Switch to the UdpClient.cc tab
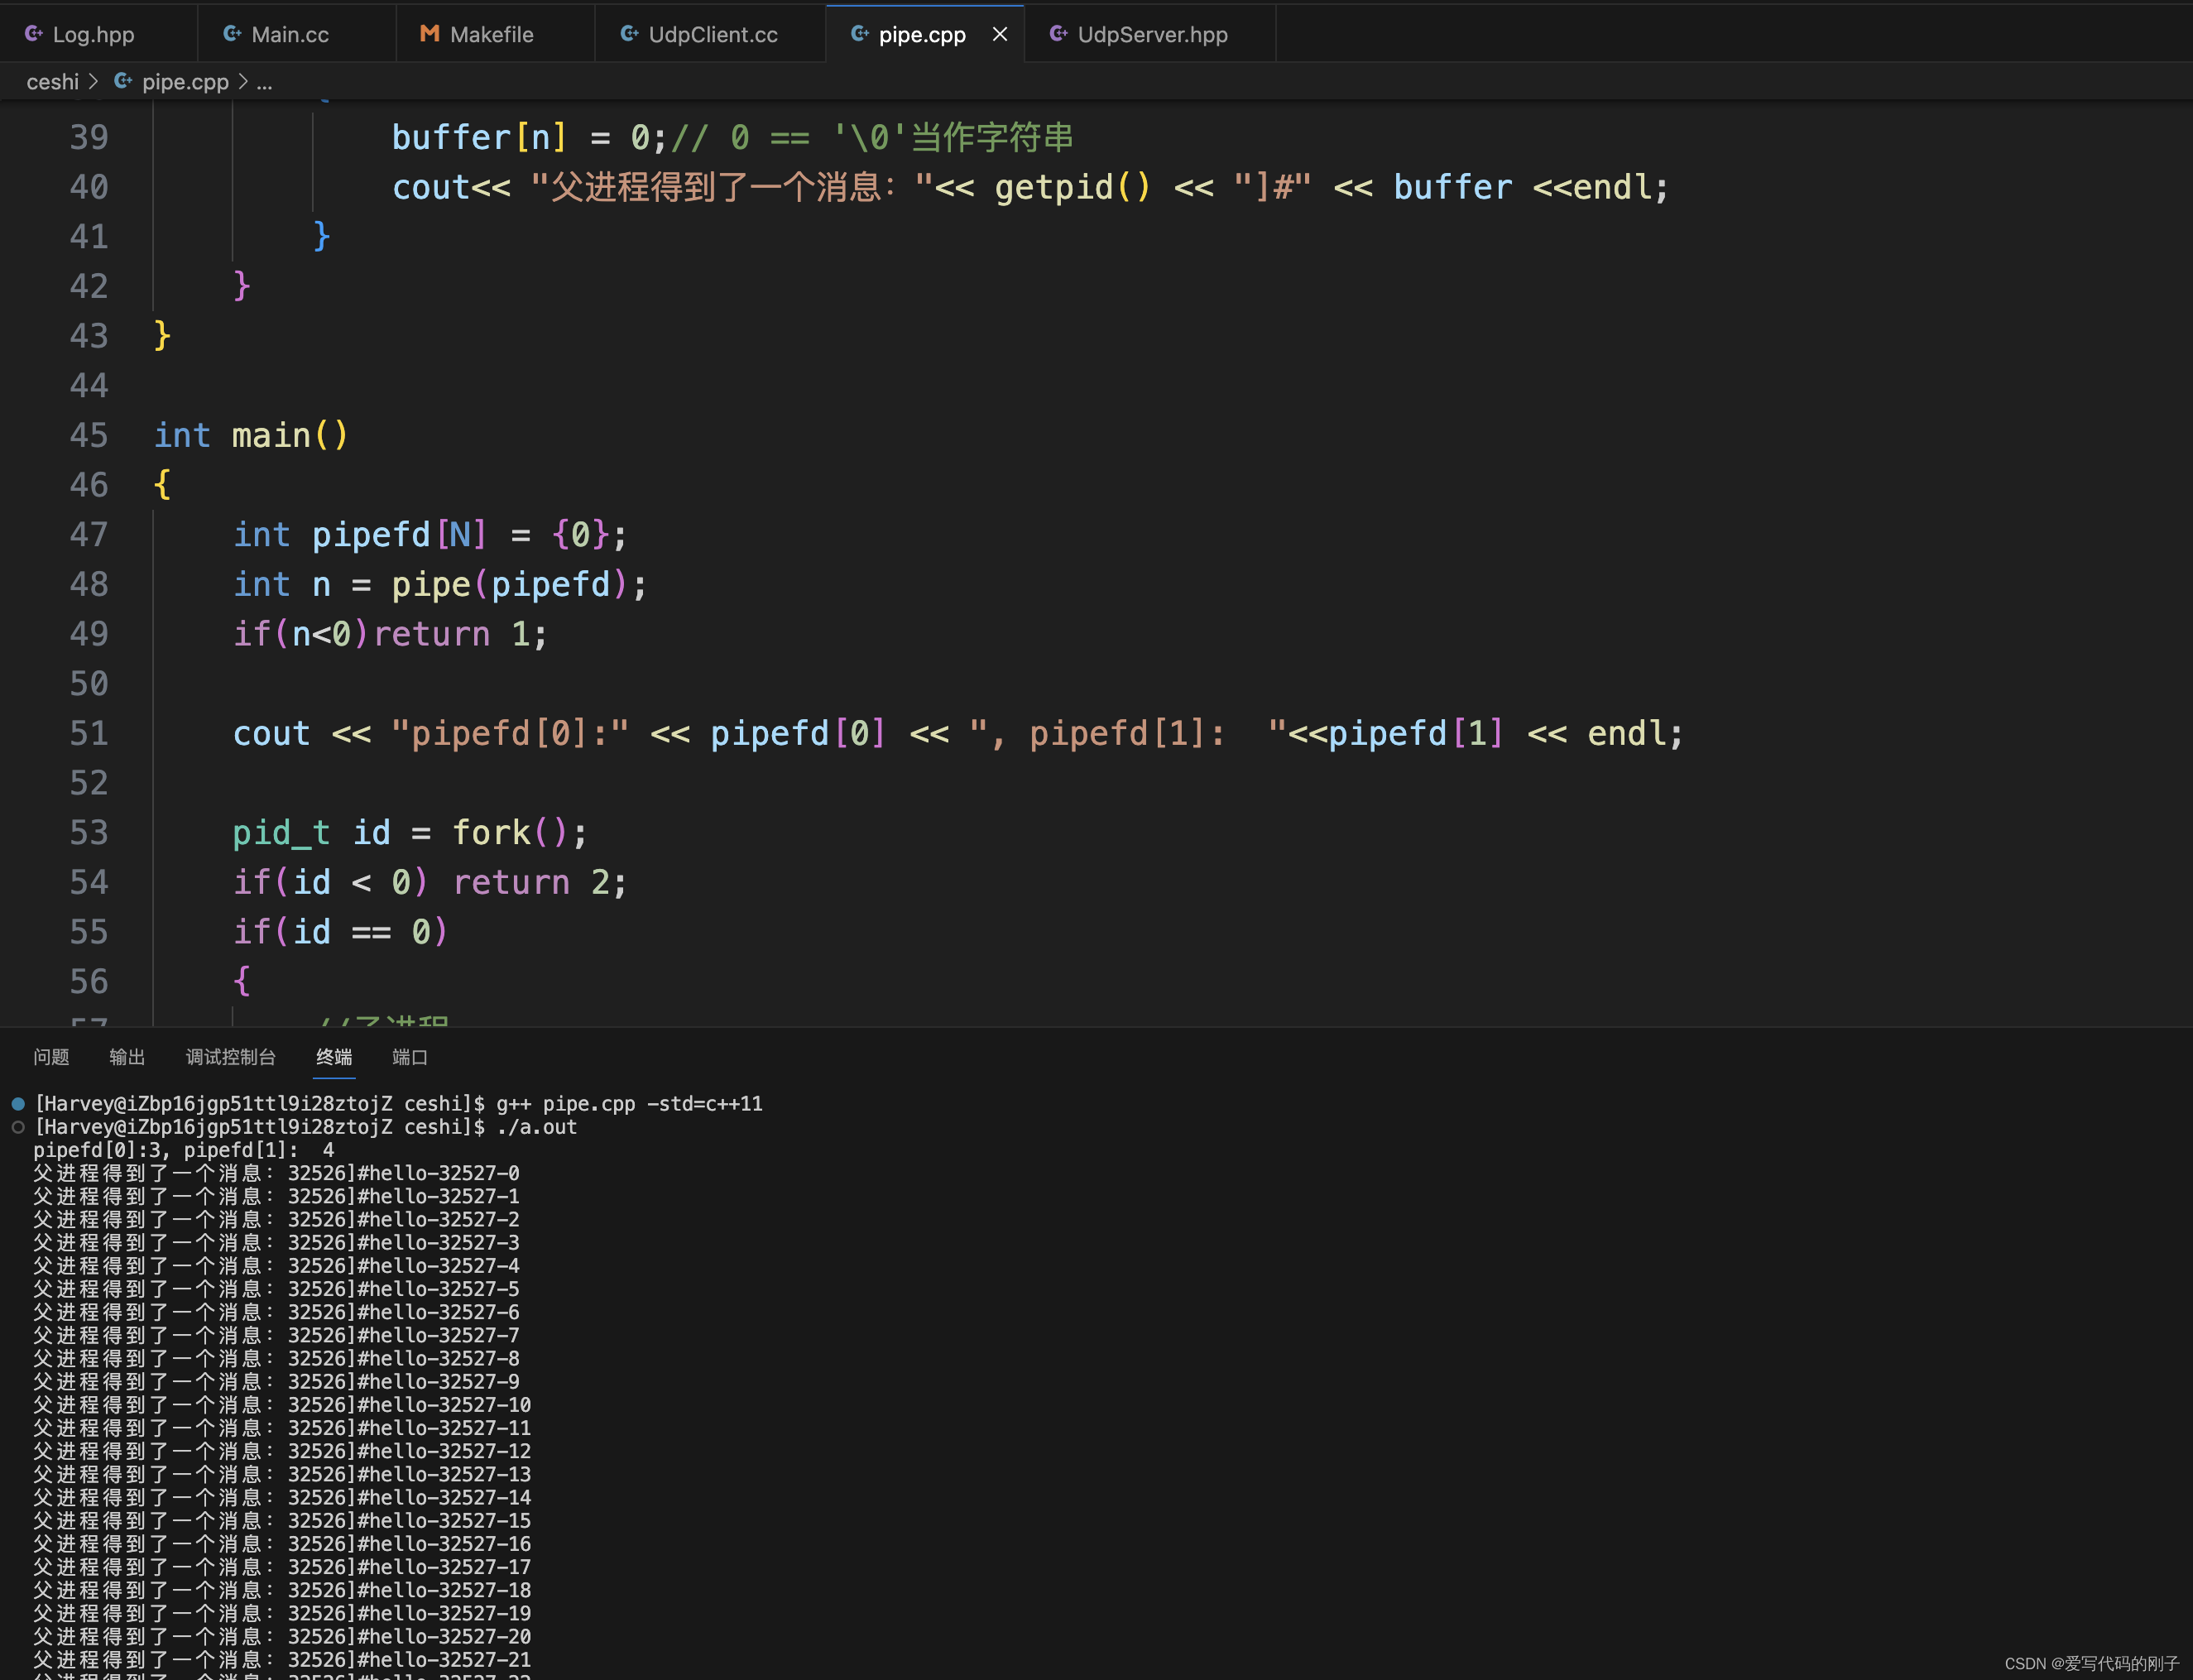 (x=712, y=34)
